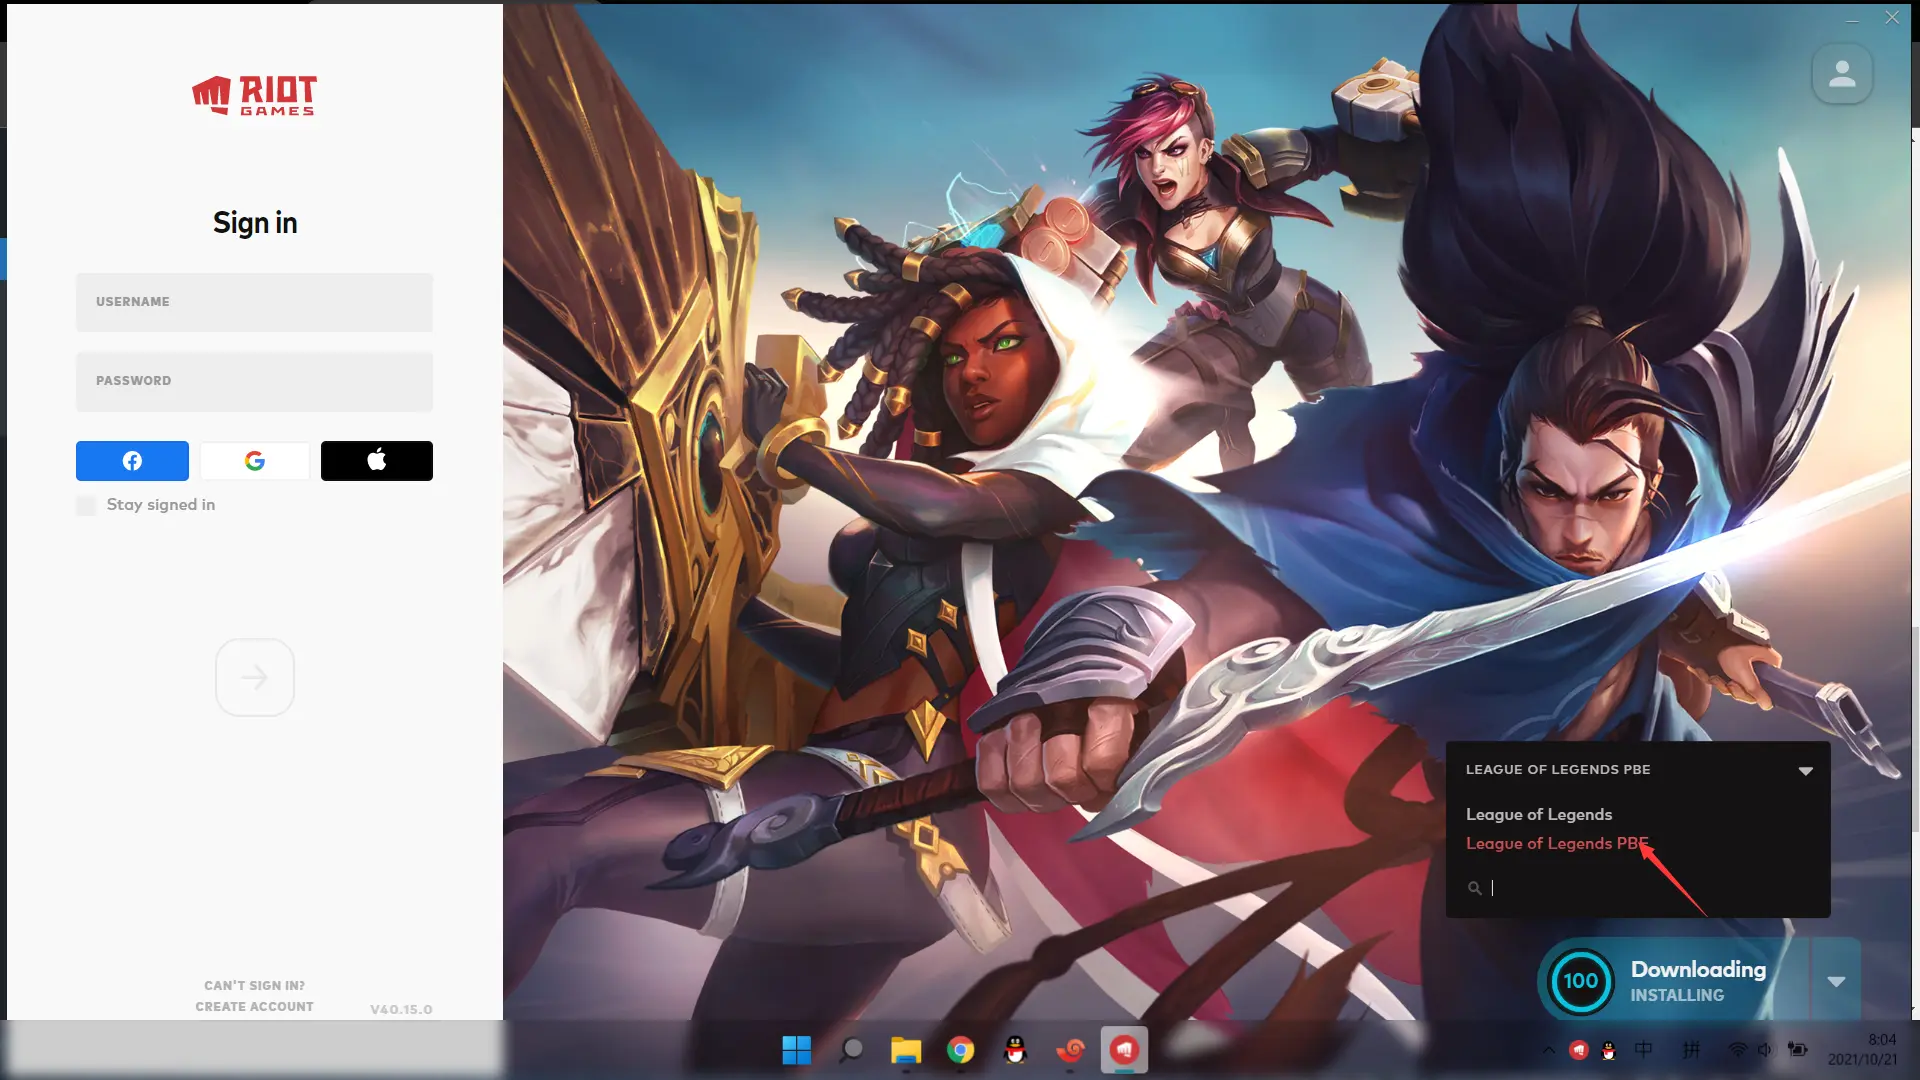Open the account profile icon
The width and height of the screenshot is (1920, 1080).
pyautogui.click(x=1842, y=74)
